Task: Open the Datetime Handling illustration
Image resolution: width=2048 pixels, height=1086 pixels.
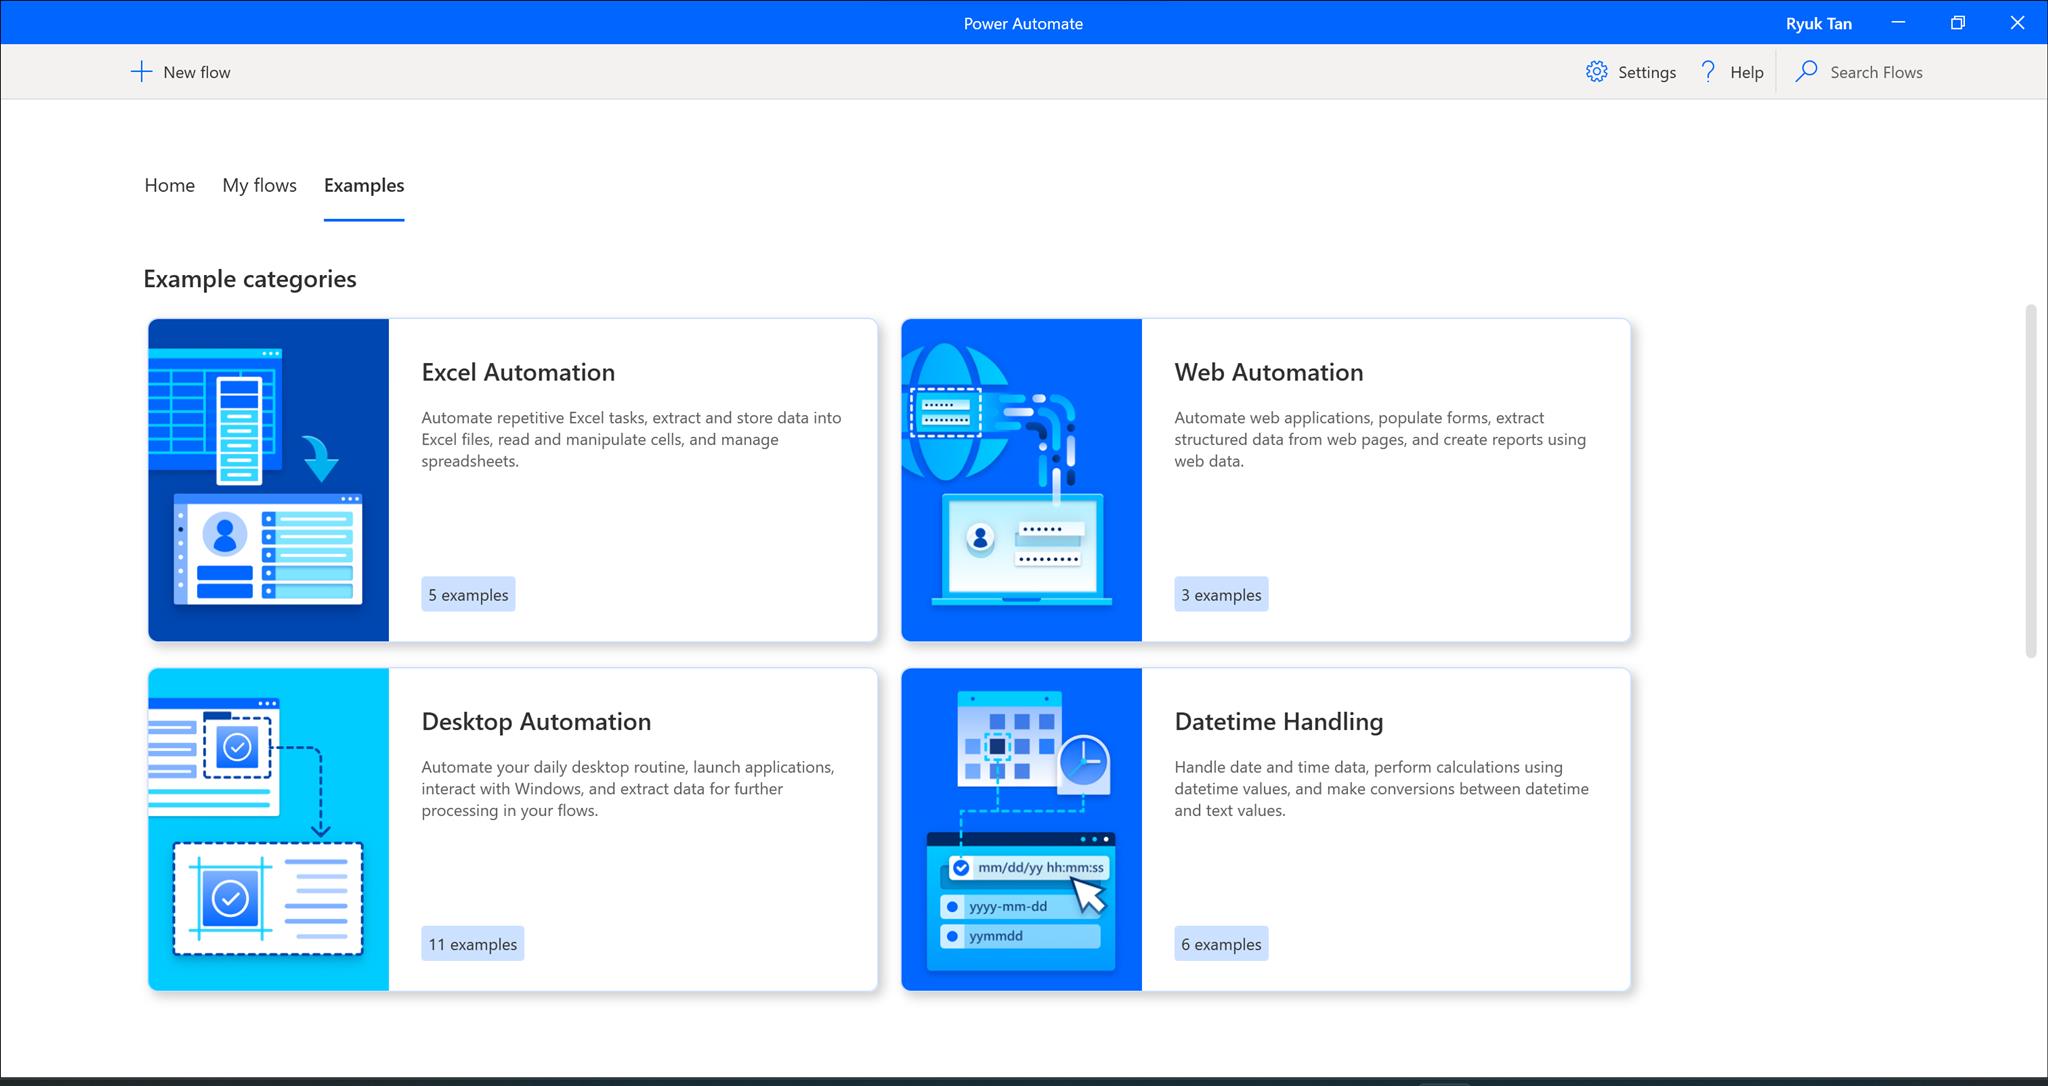Action: point(1021,829)
